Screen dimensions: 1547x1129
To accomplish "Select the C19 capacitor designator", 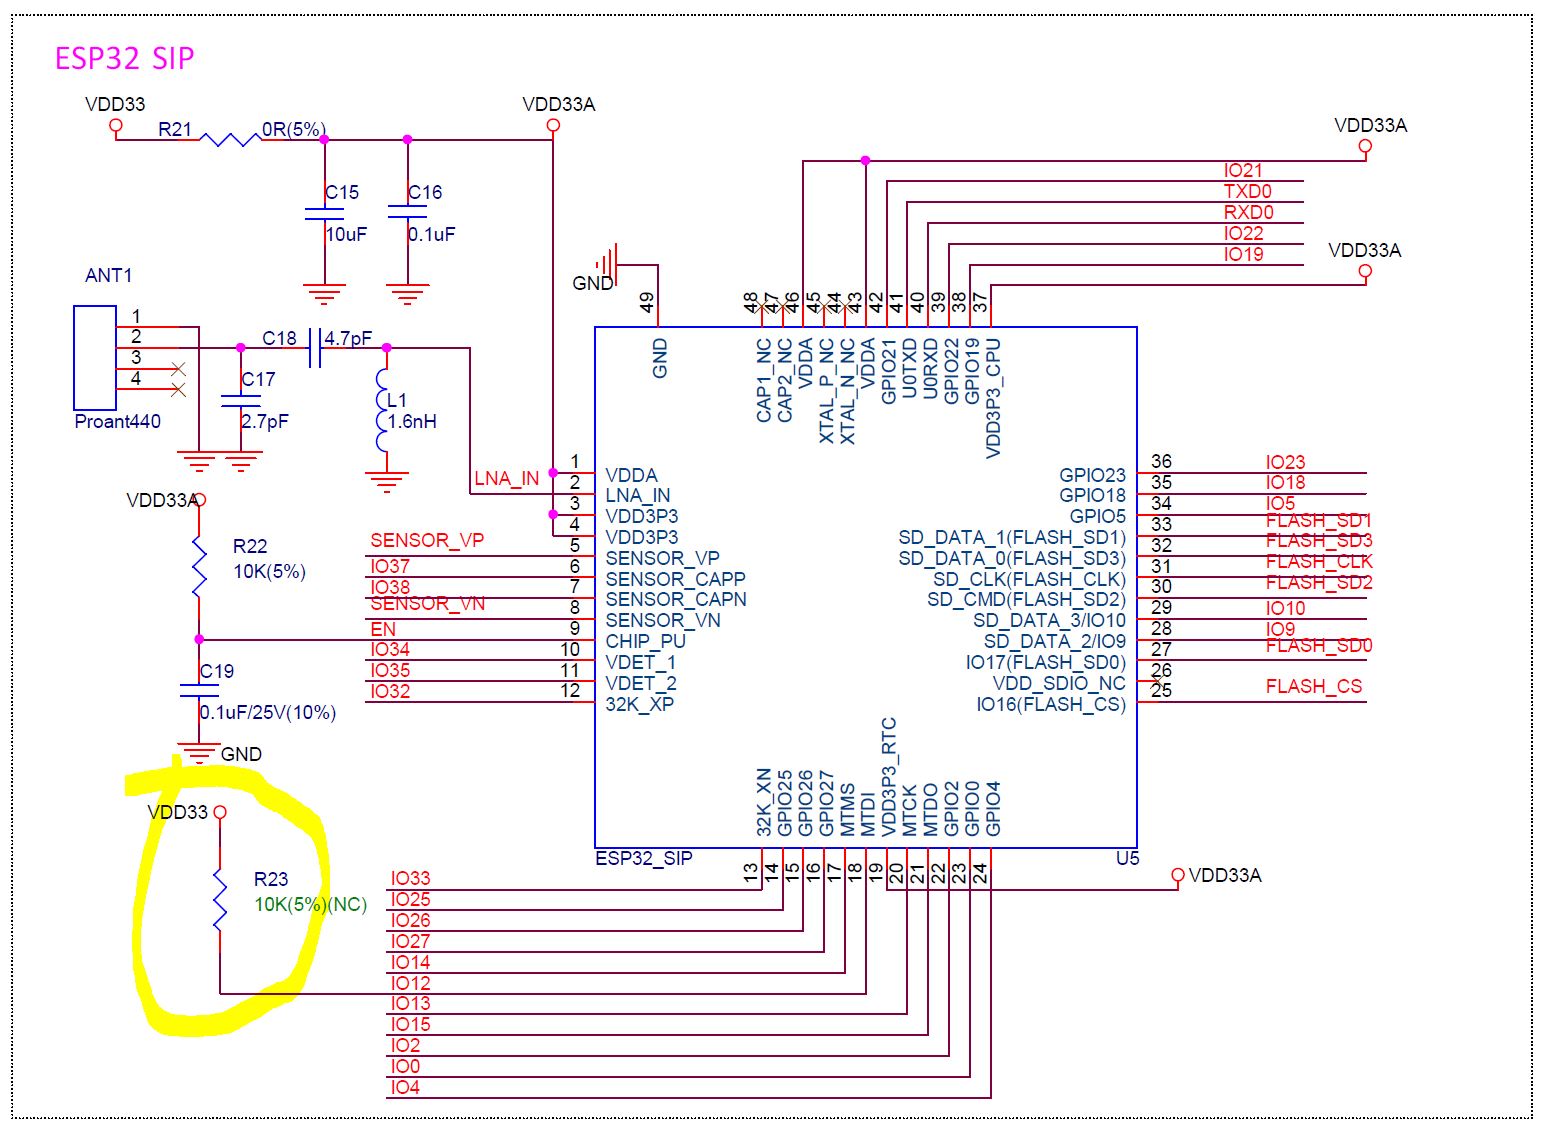I will point(217,671).
